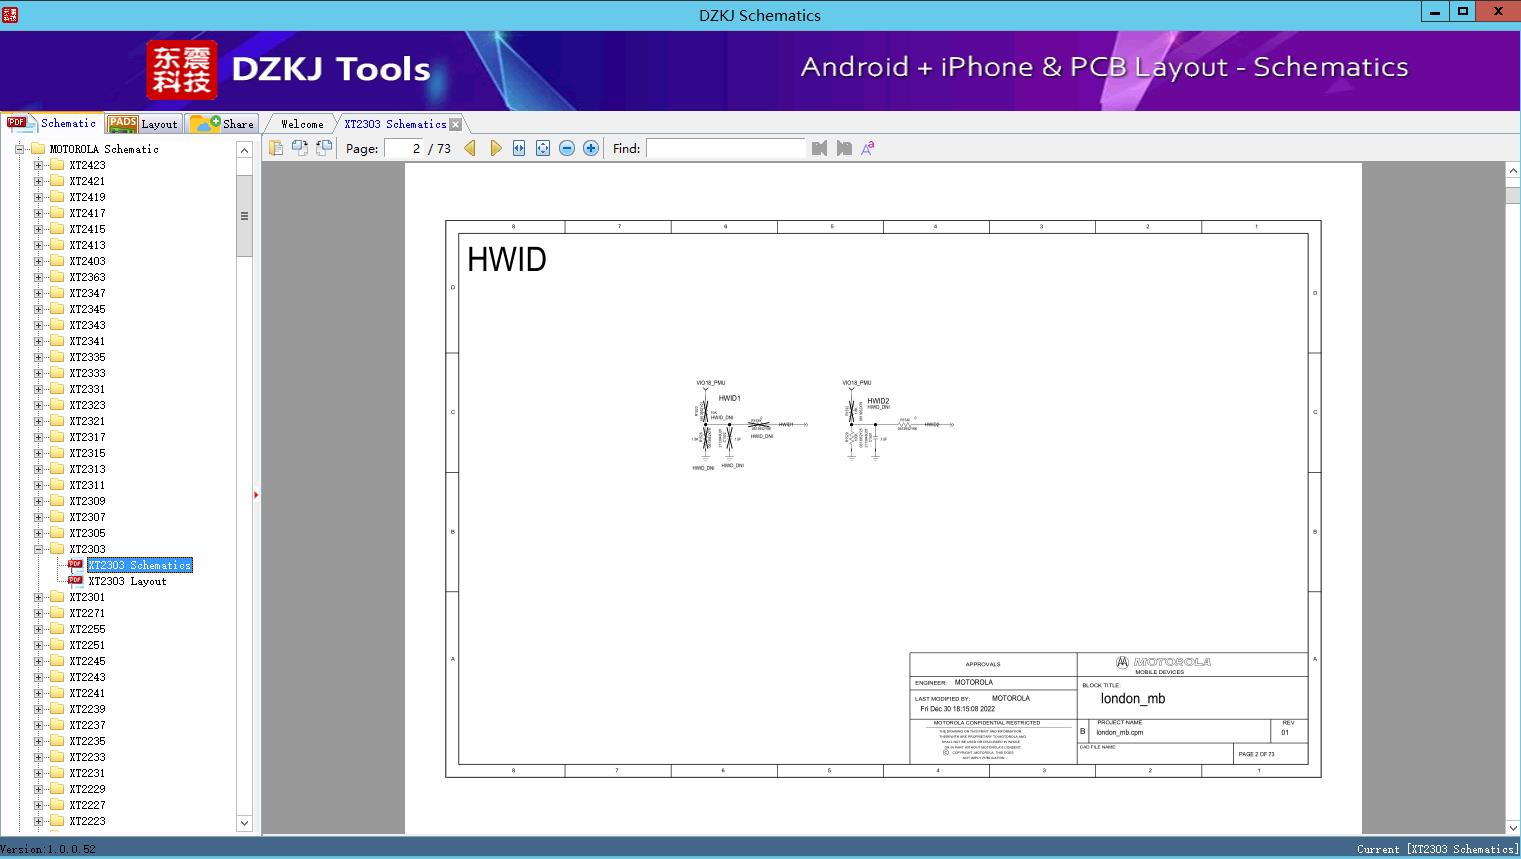Select the MOTOROLA Schematic root item

click(104, 149)
